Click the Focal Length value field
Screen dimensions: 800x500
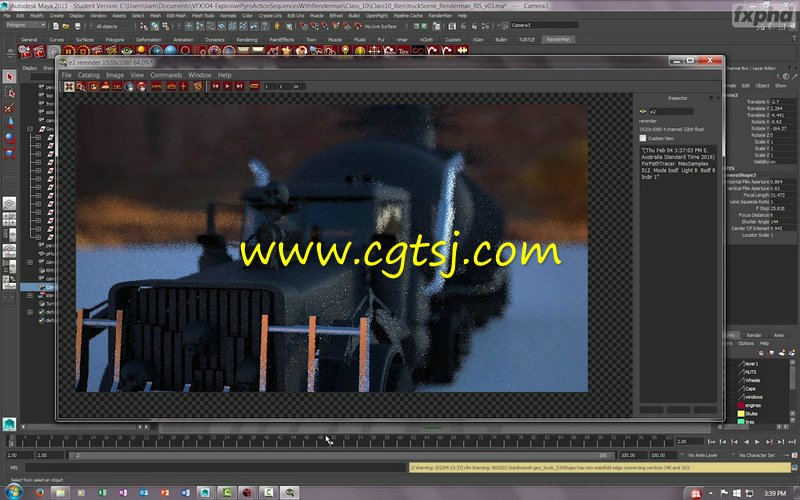click(783, 195)
